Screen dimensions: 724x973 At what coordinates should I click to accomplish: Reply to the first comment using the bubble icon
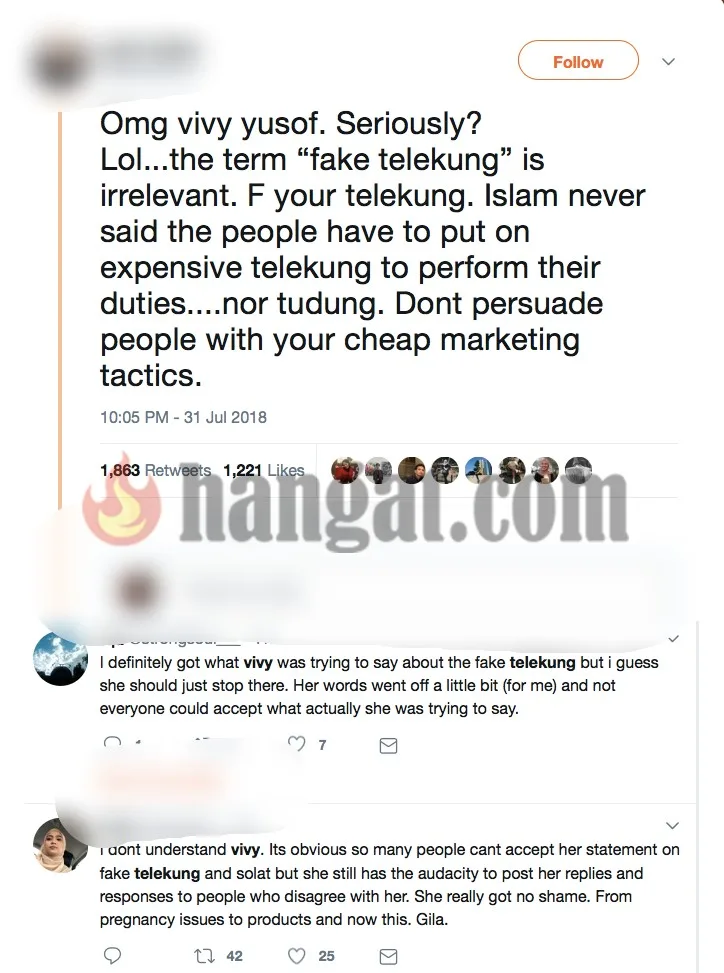(x=112, y=743)
